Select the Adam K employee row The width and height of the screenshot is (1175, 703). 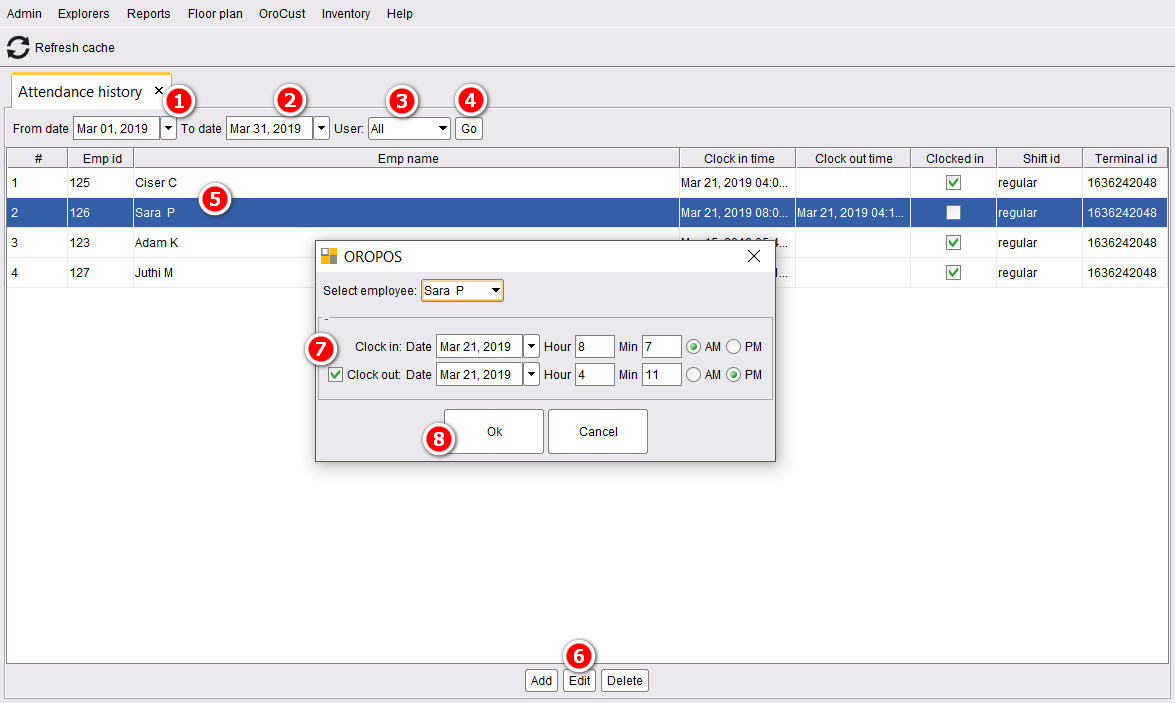coord(587,243)
